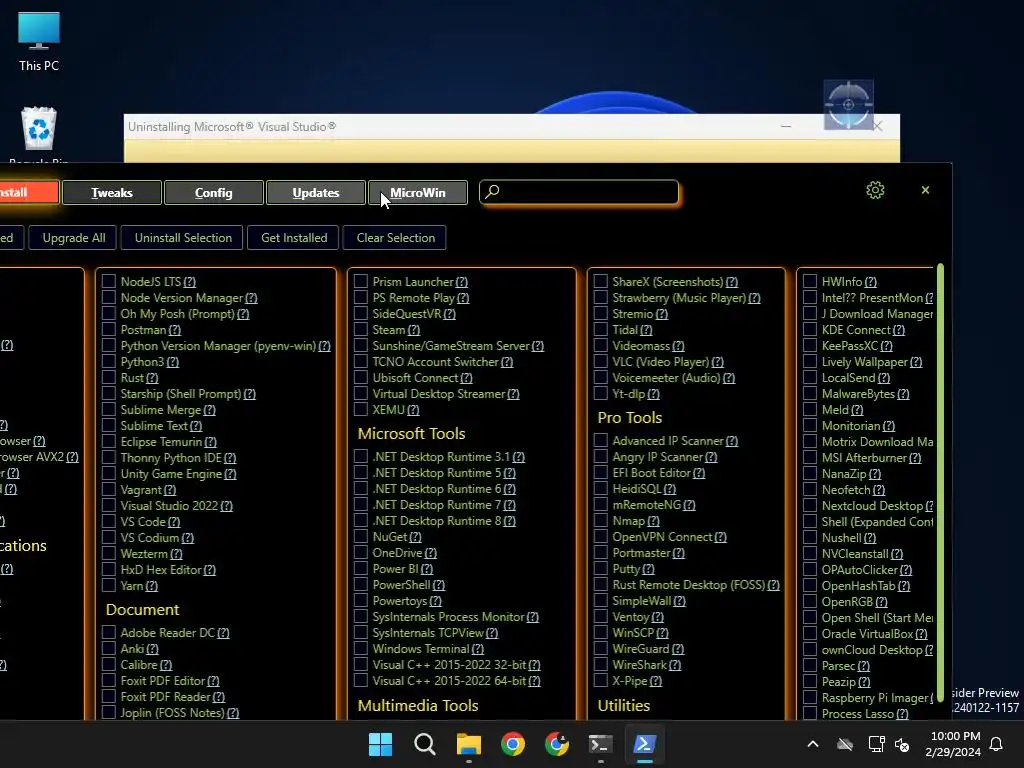Open the help link next to Python3

click(x=172, y=362)
